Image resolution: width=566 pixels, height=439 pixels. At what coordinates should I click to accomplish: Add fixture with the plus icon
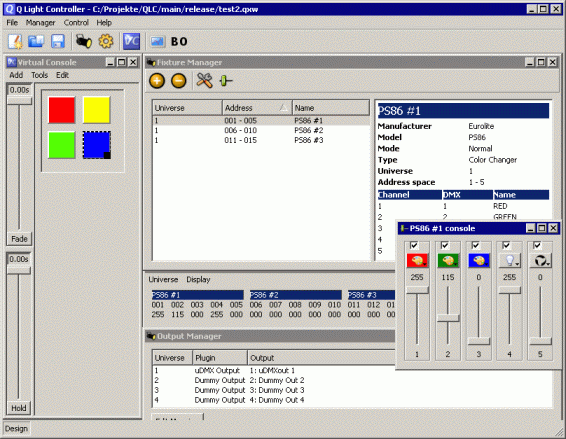(157, 81)
